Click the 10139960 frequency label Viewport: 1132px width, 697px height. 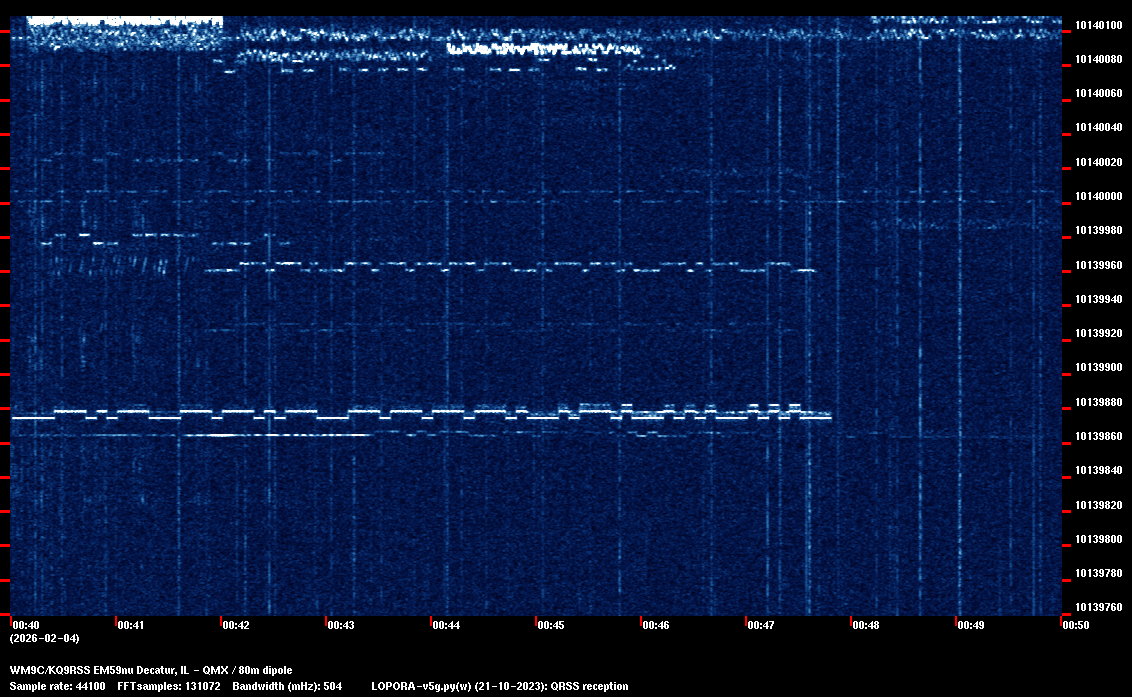1097,265
